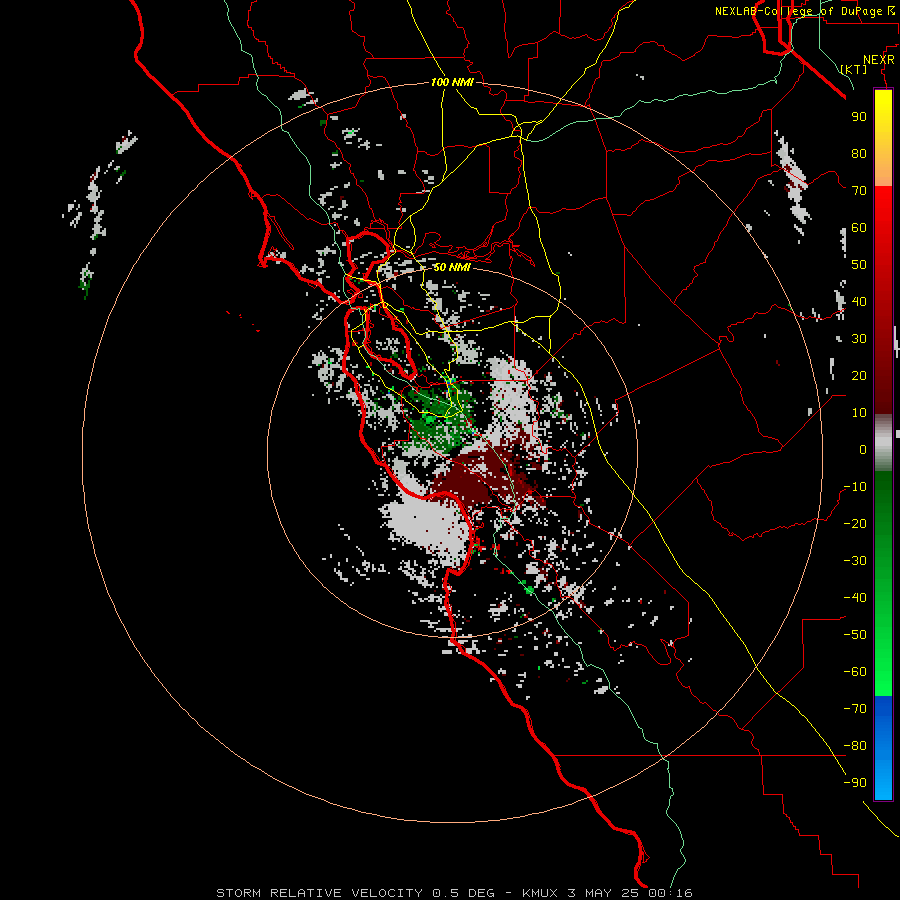Click the 10 value on the velocity scale

[859, 413]
